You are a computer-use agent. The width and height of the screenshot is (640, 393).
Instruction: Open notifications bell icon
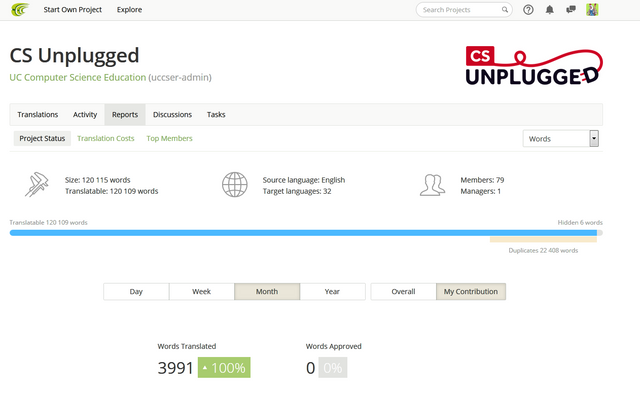coord(550,10)
